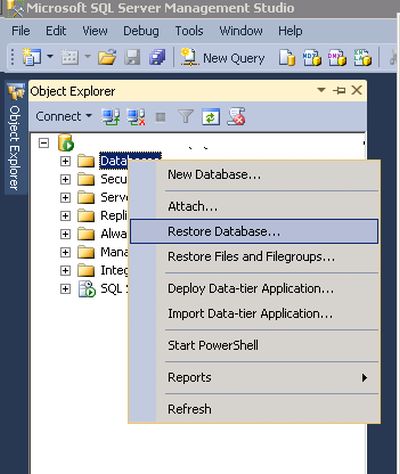Click the Disconnect server icon
Image resolution: width=400 pixels, height=474 pixels.
(x=136, y=117)
